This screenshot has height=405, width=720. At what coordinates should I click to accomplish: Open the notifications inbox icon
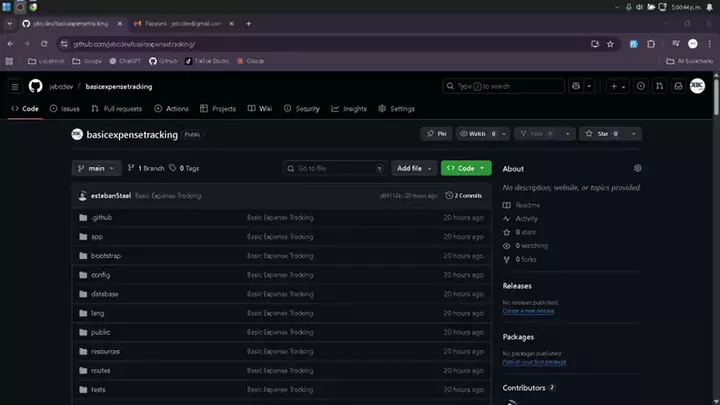click(x=677, y=86)
